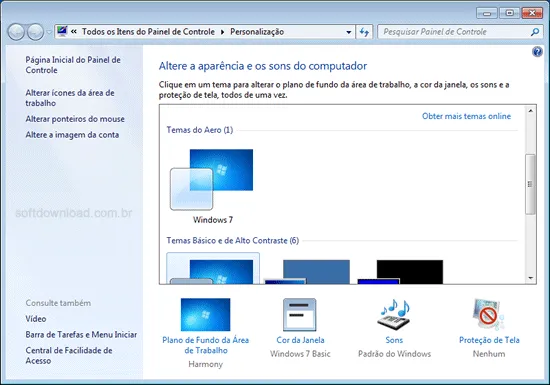
Task: Click the blue help question mark icon
Action: [537, 52]
